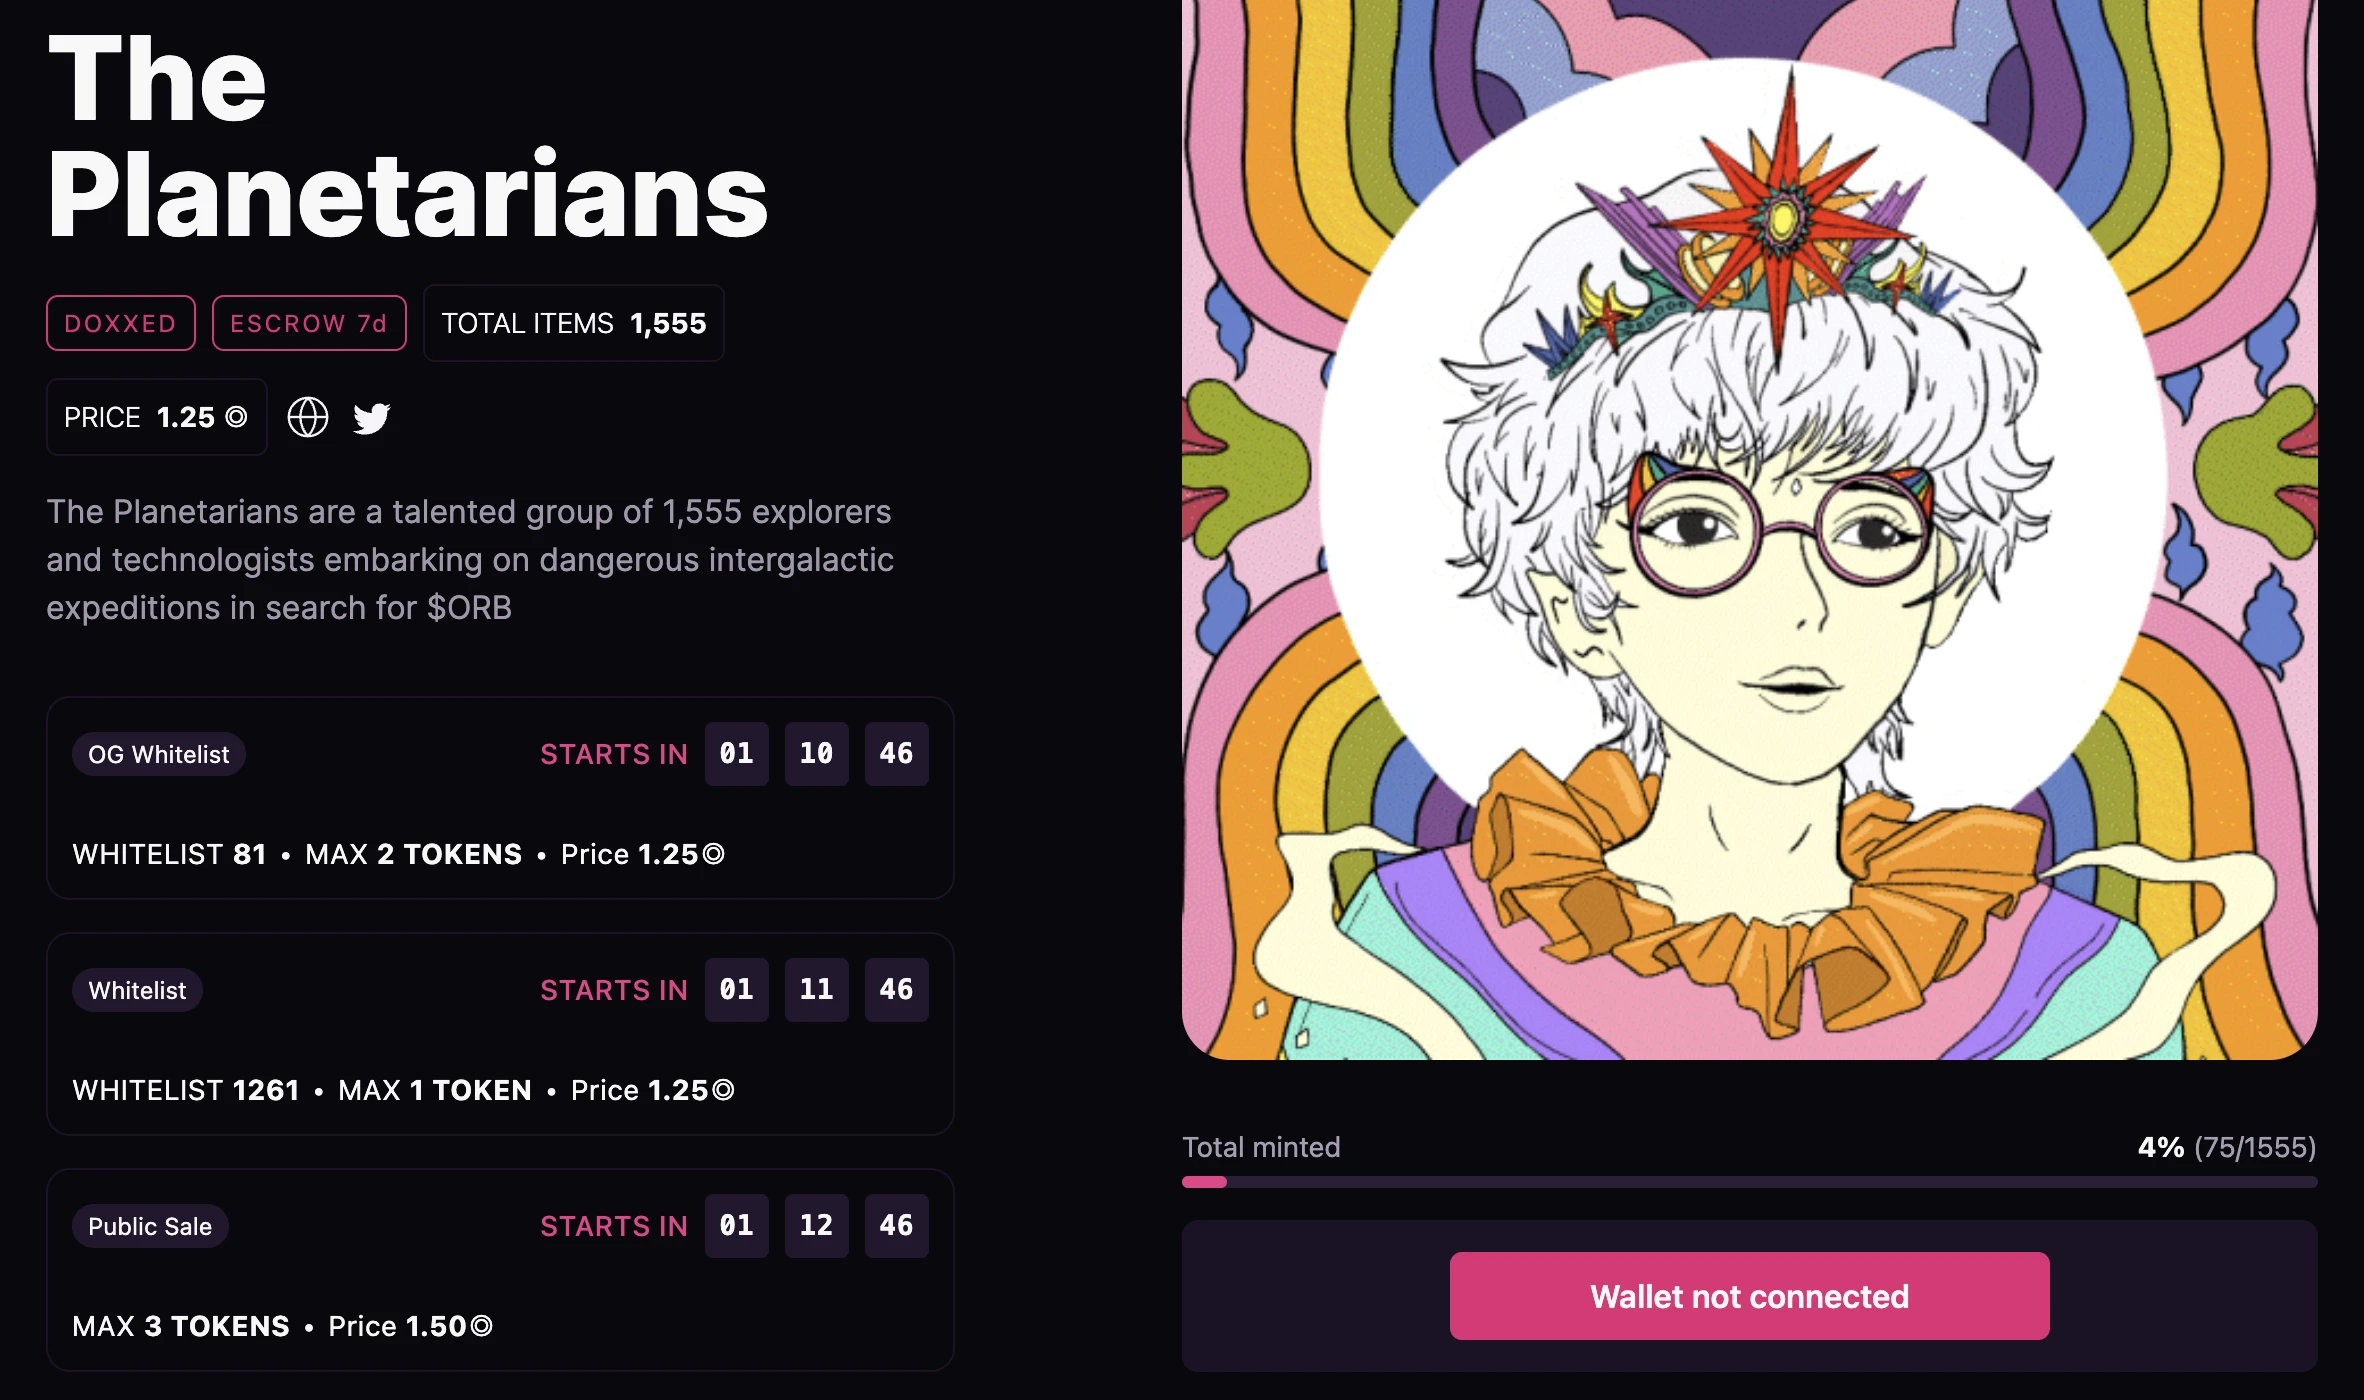Viewport: 2364px width, 1400px height.
Task: Click the Solana symbol in the top PRICE badge
Action: [x=236, y=417]
